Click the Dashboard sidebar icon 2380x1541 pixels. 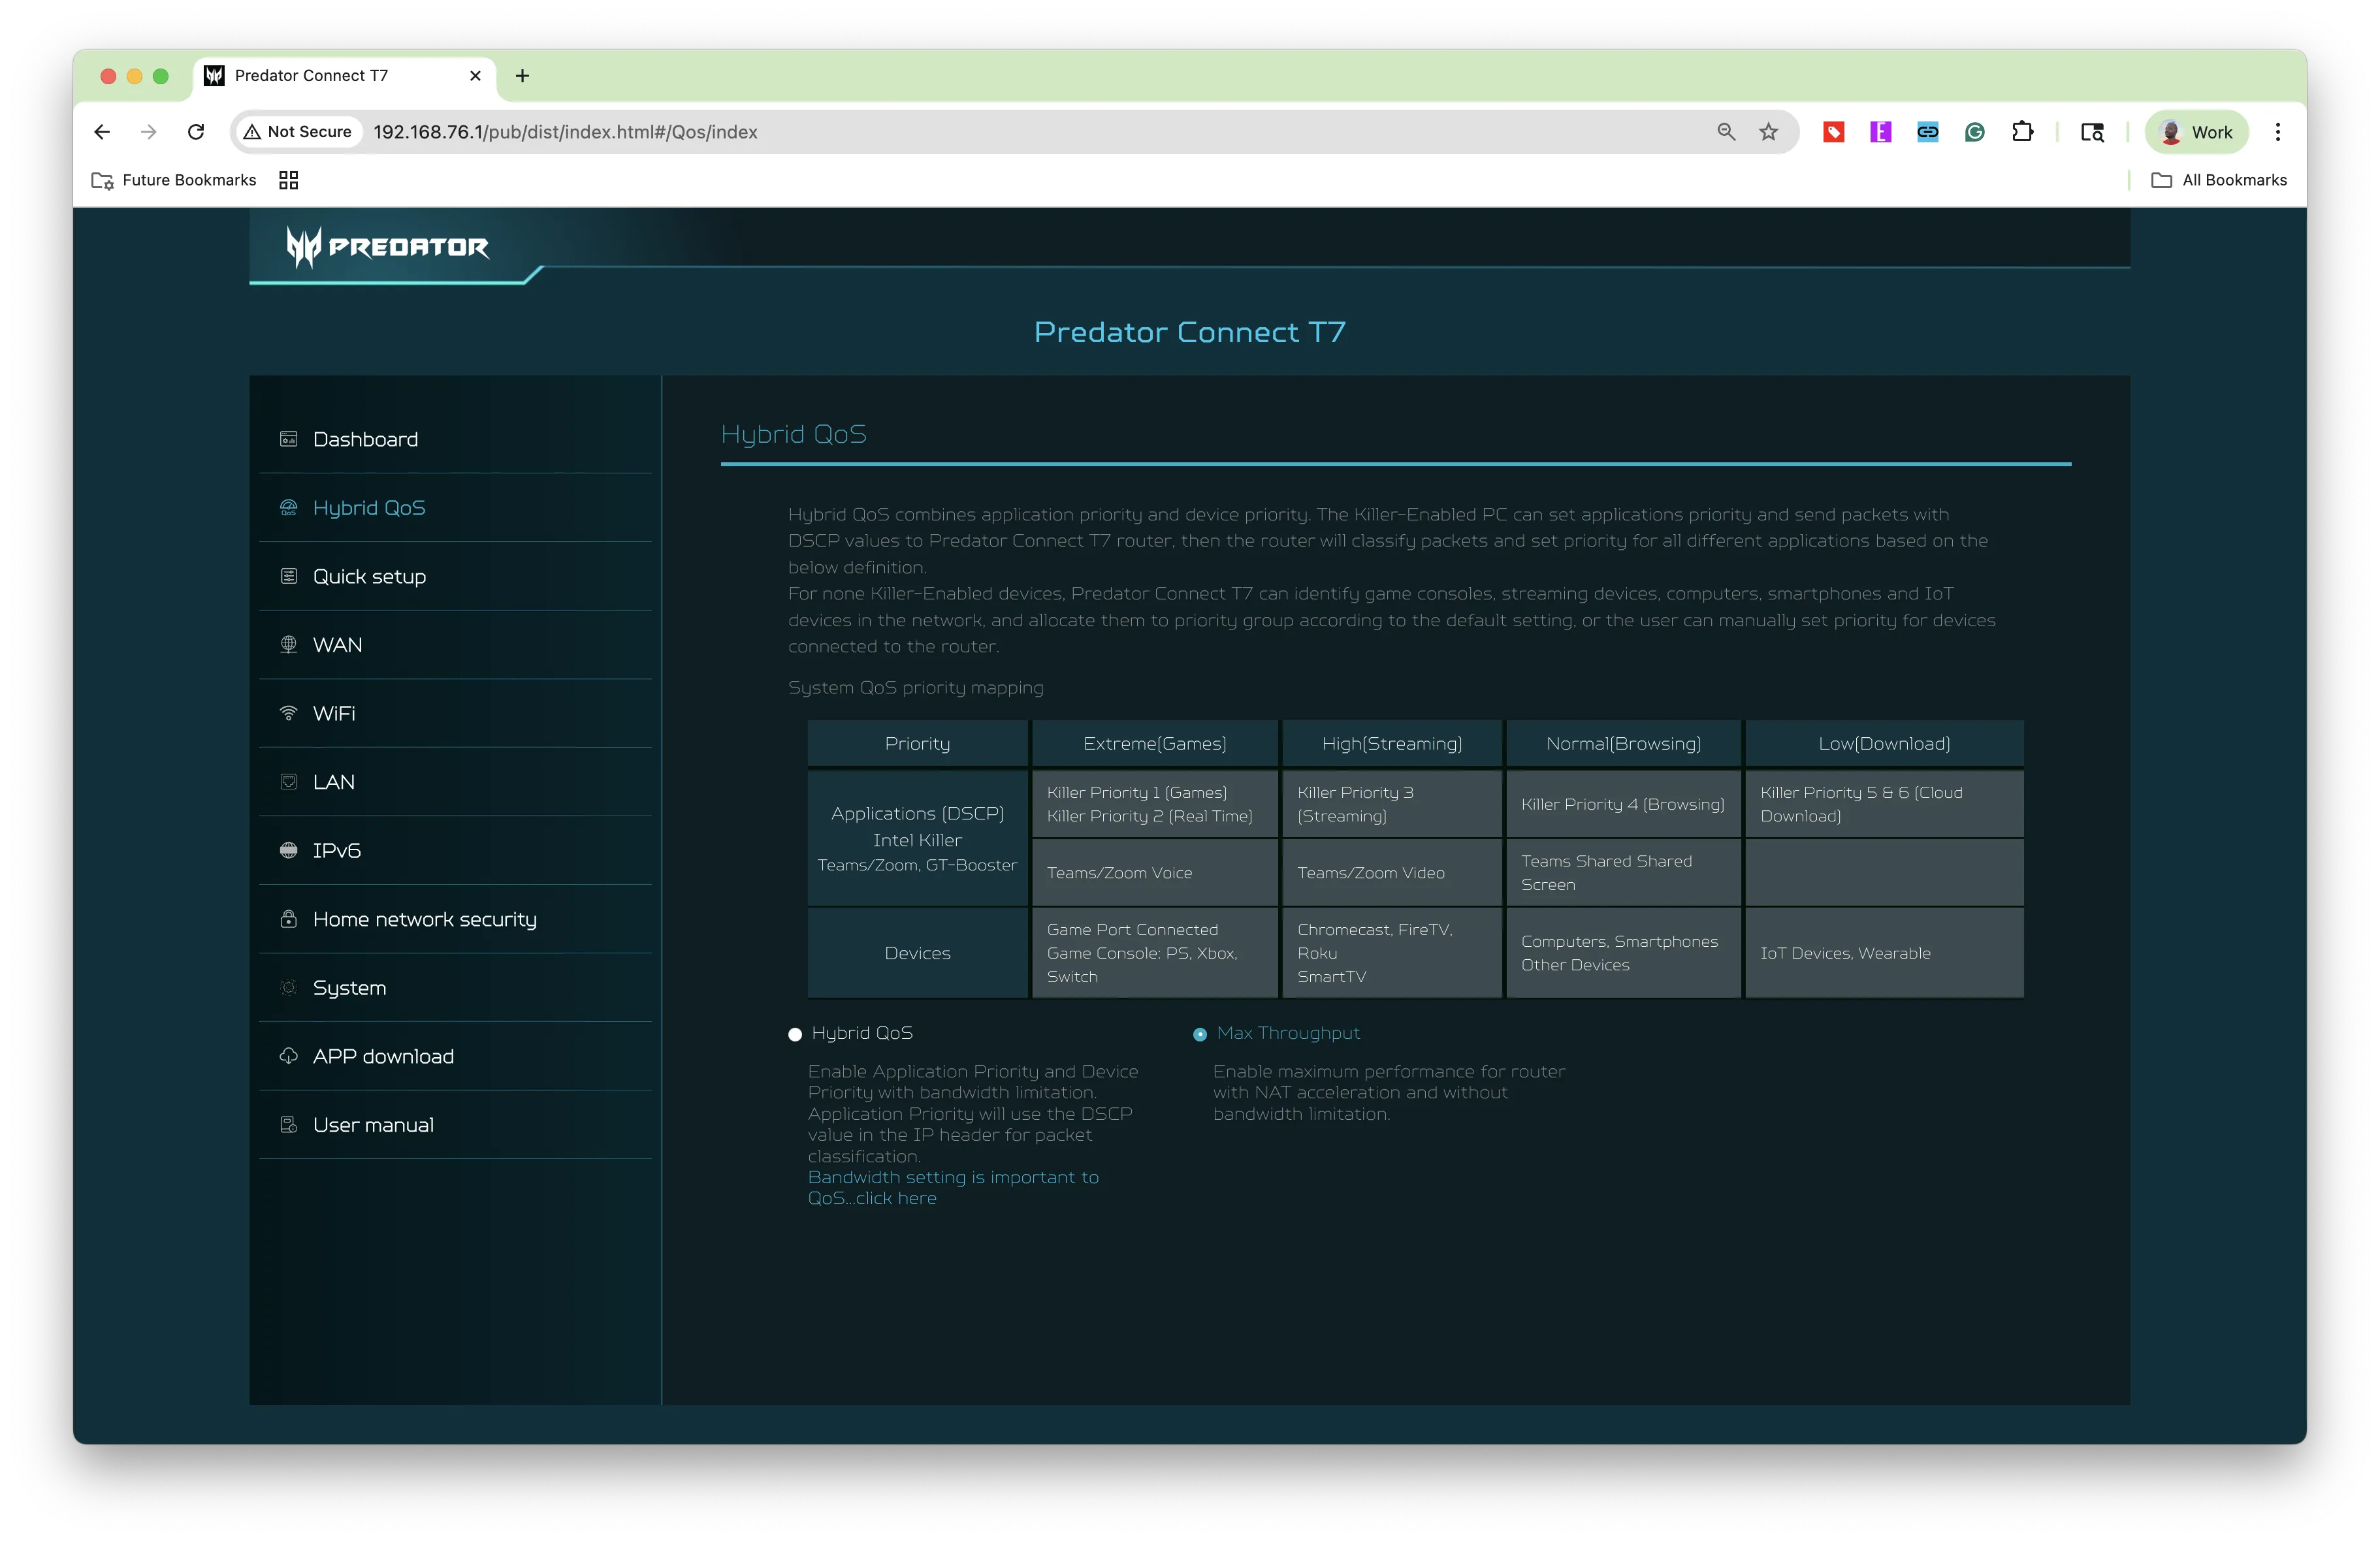tap(289, 439)
